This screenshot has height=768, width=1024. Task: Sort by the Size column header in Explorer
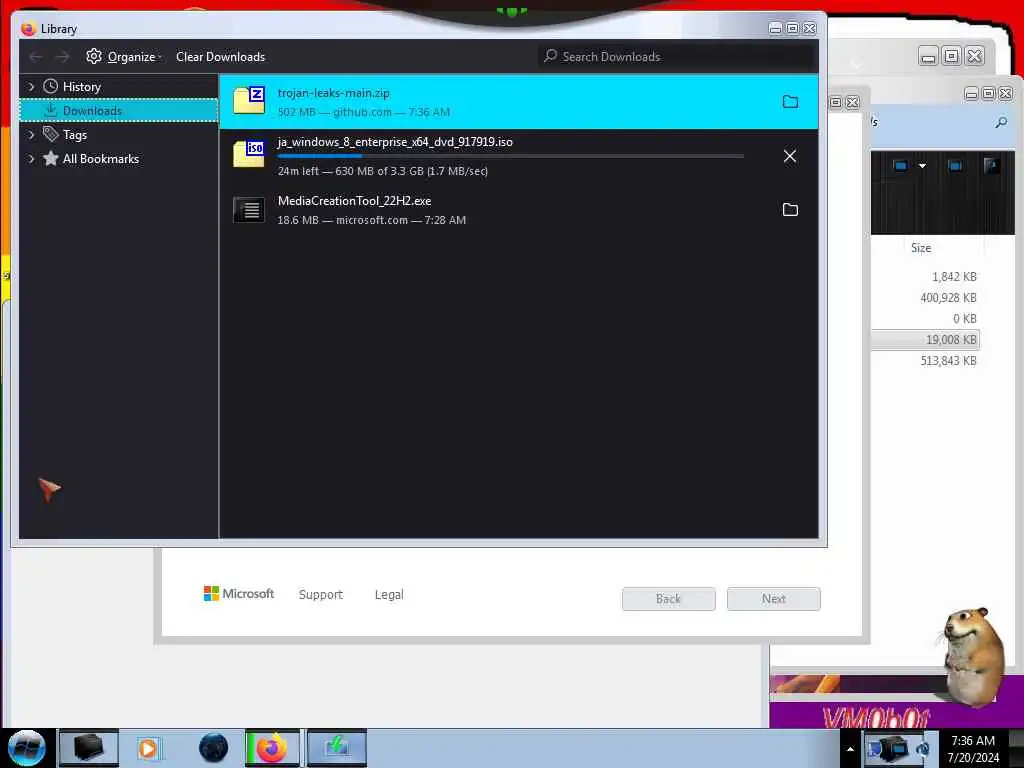(x=921, y=248)
